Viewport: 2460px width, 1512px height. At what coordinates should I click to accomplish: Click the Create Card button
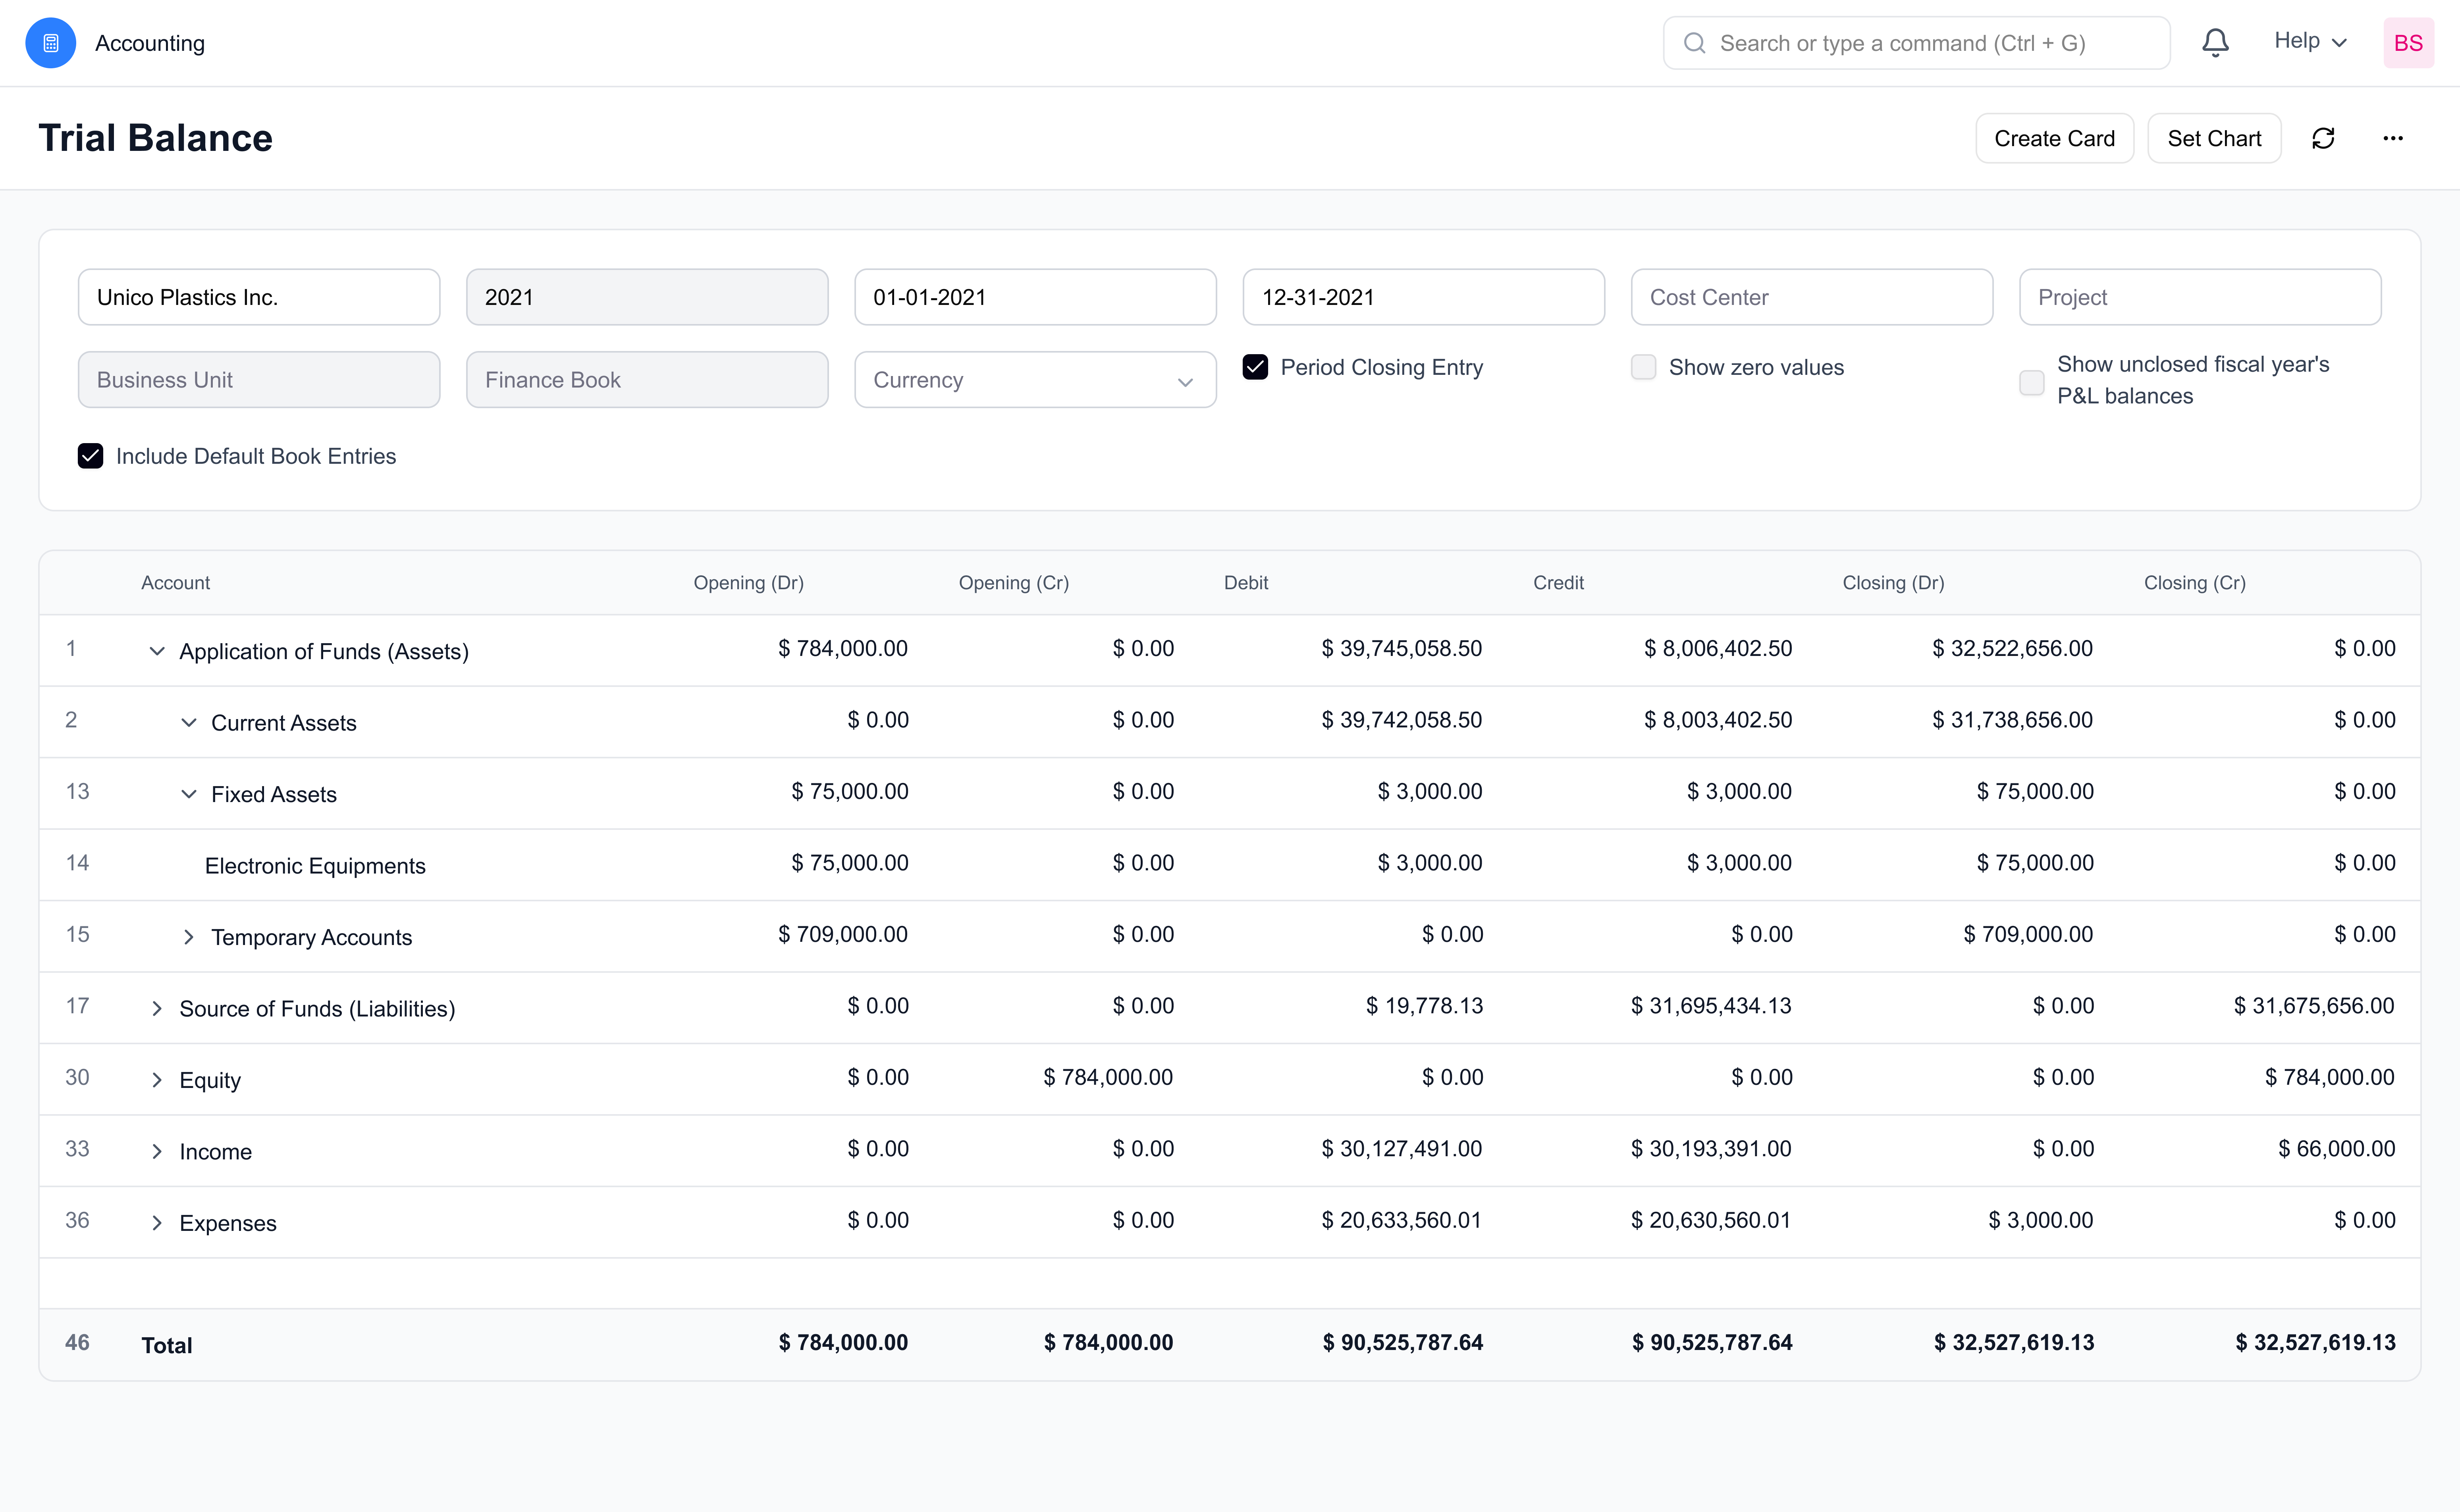(2054, 138)
